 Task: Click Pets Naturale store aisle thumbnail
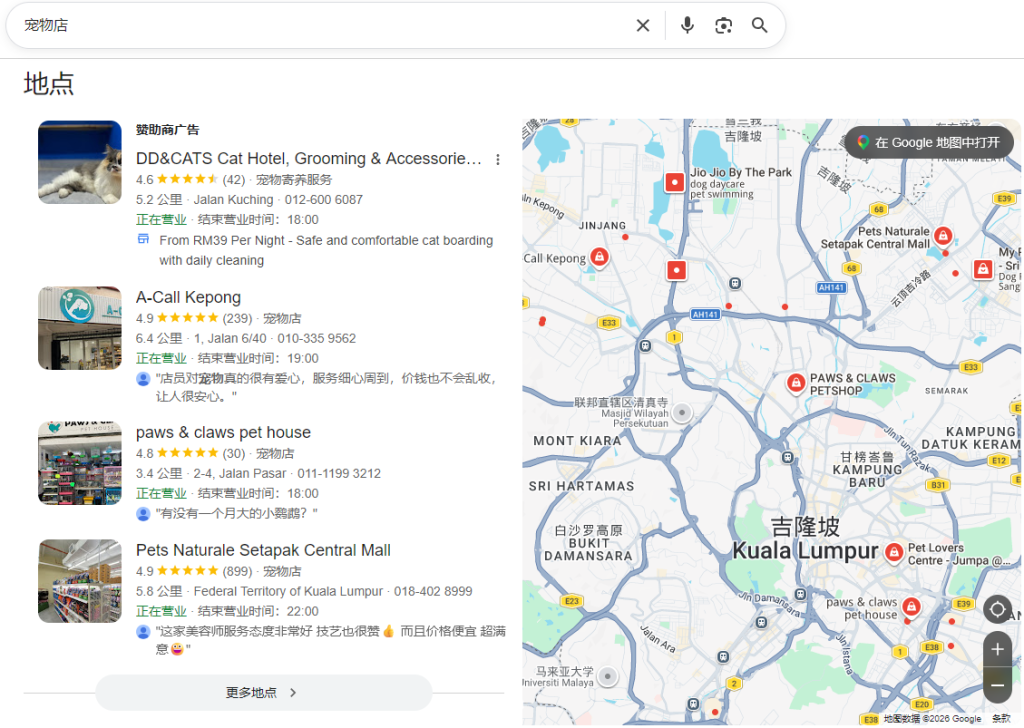point(80,580)
